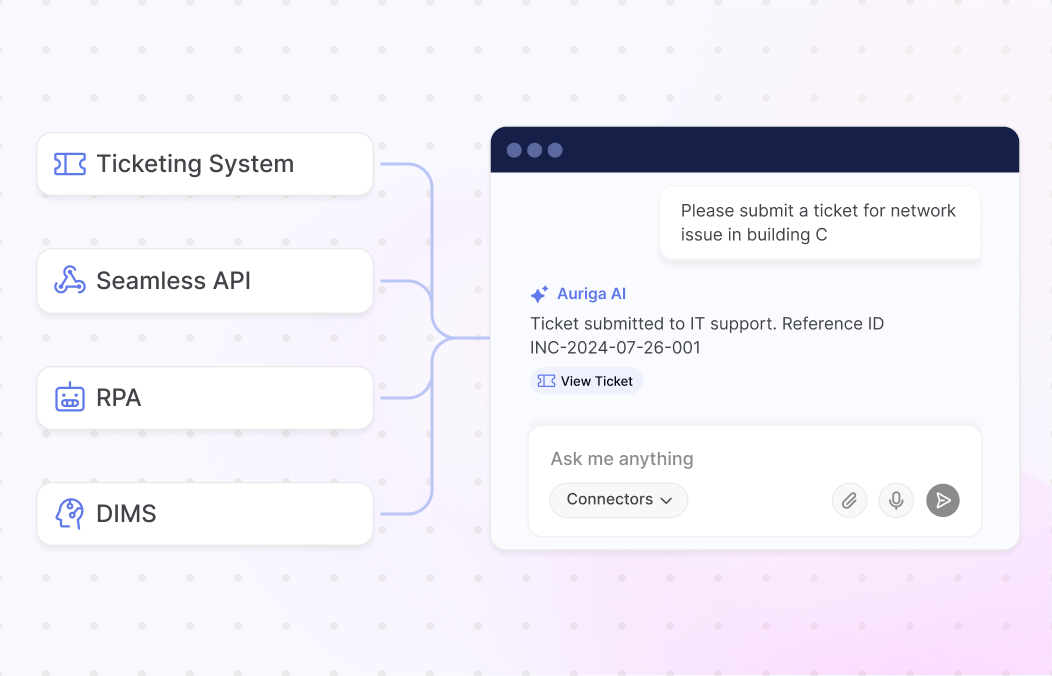The width and height of the screenshot is (1052, 676).
Task: Click the microphone voice input icon
Action: [x=896, y=500]
